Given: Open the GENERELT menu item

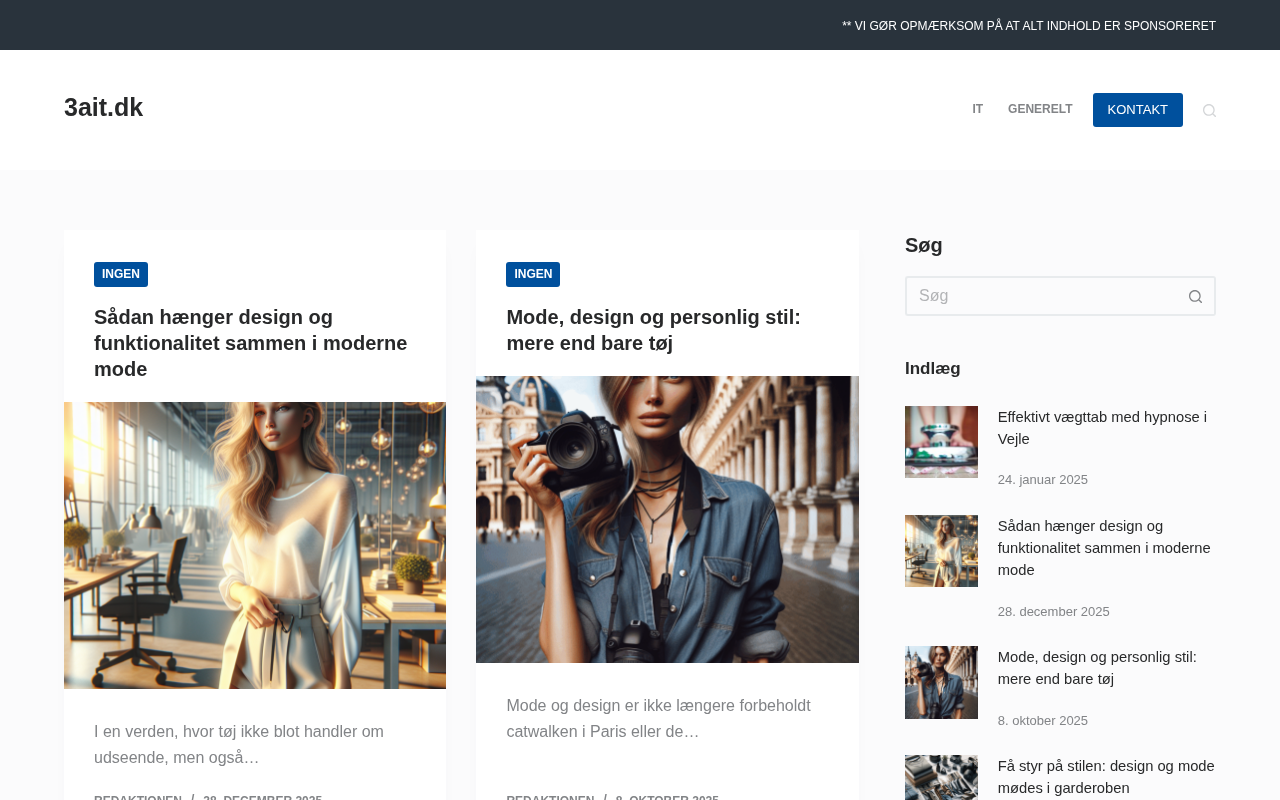Looking at the screenshot, I should pos(1040,110).
